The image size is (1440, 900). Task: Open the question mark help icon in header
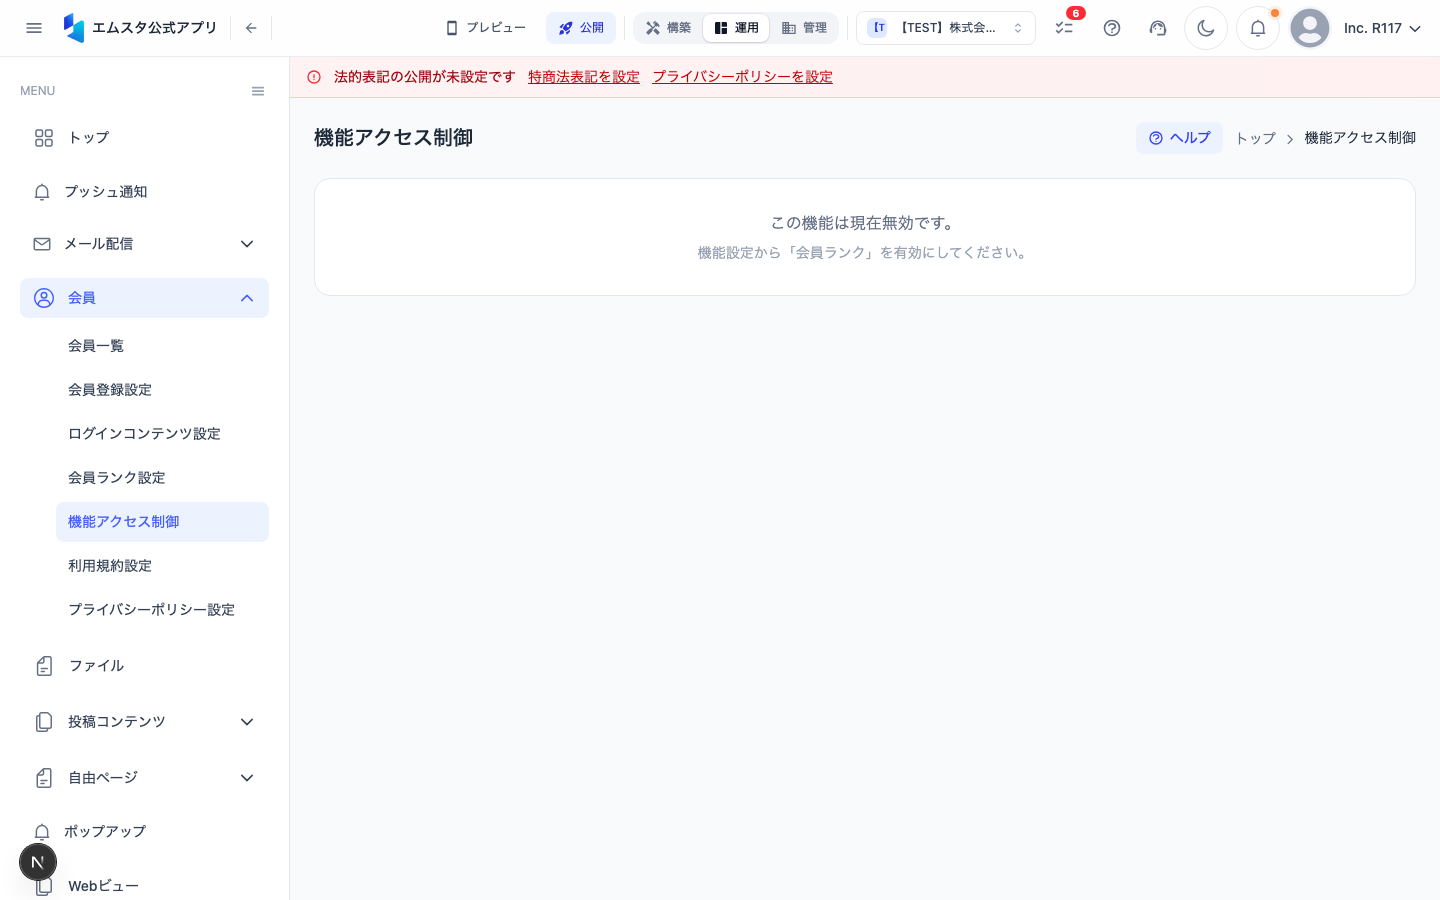click(1112, 28)
